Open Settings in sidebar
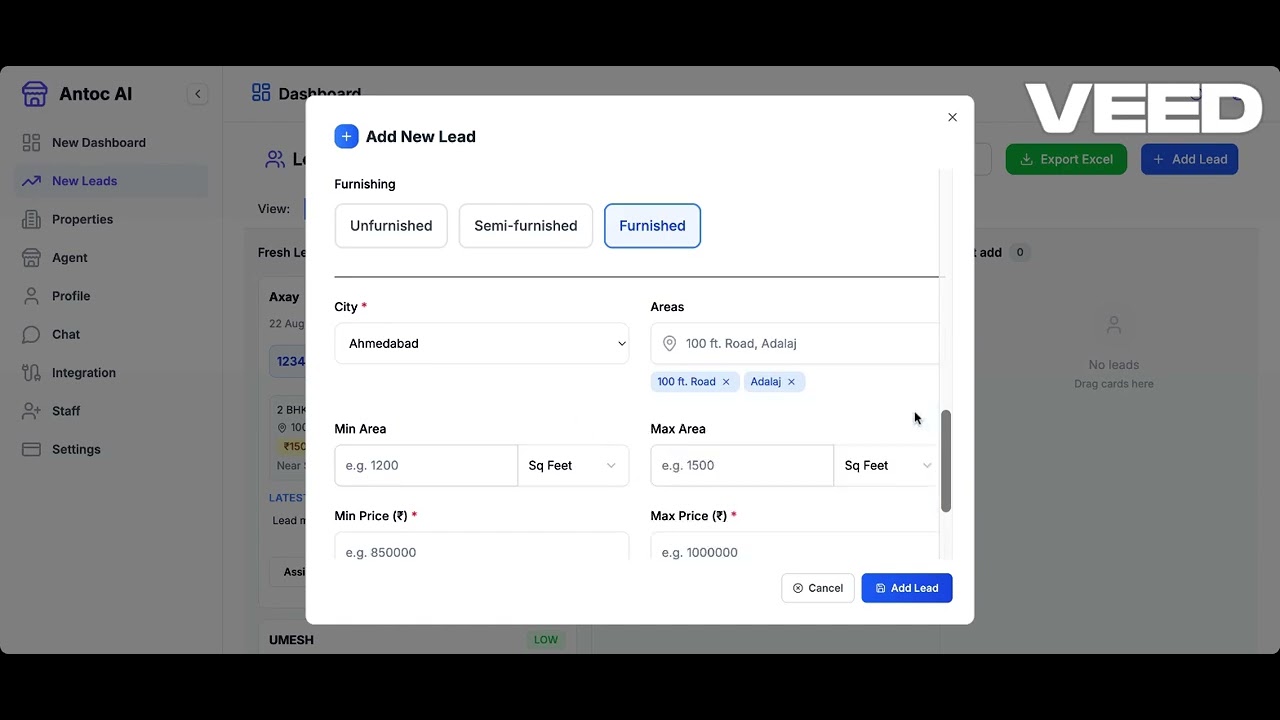The width and height of the screenshot is (1280, 720). tap(111, 449)
